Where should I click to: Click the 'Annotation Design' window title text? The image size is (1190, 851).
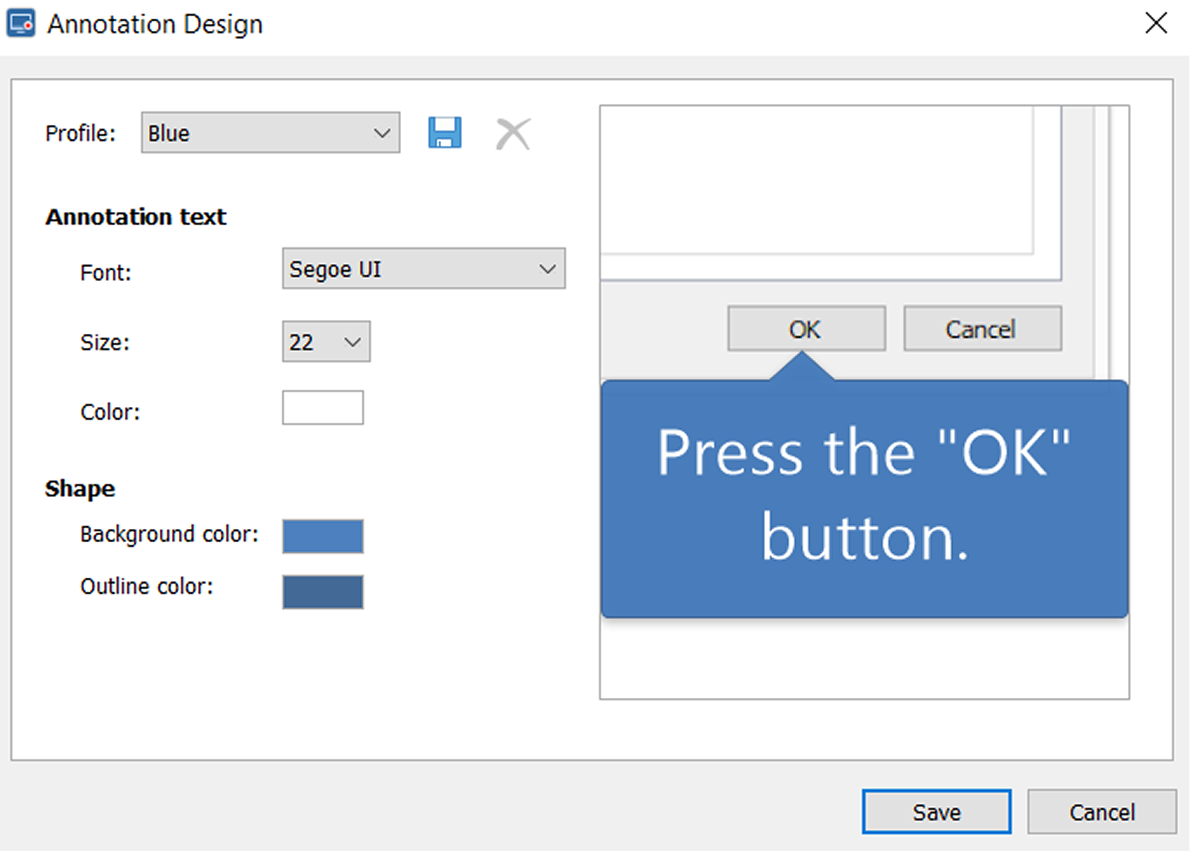[155, 24]
